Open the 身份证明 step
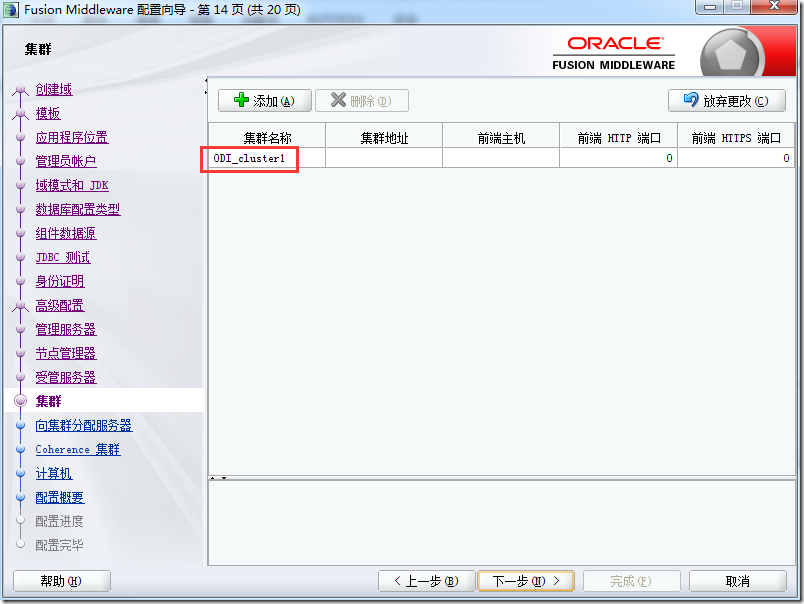 (x=59, y=281)
